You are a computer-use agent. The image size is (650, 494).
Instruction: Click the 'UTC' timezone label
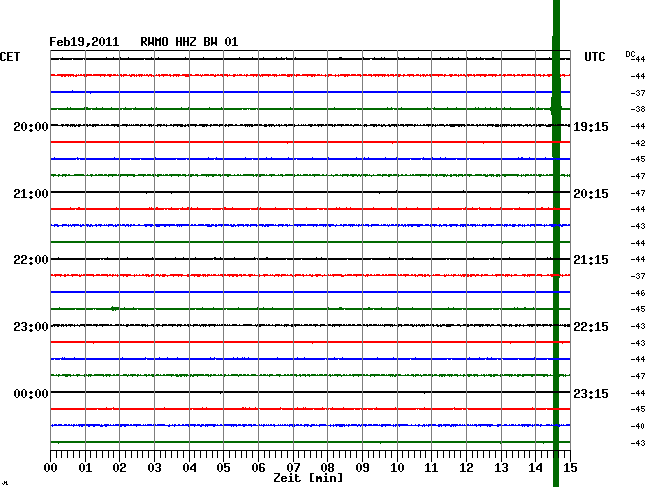coord(594,57)
